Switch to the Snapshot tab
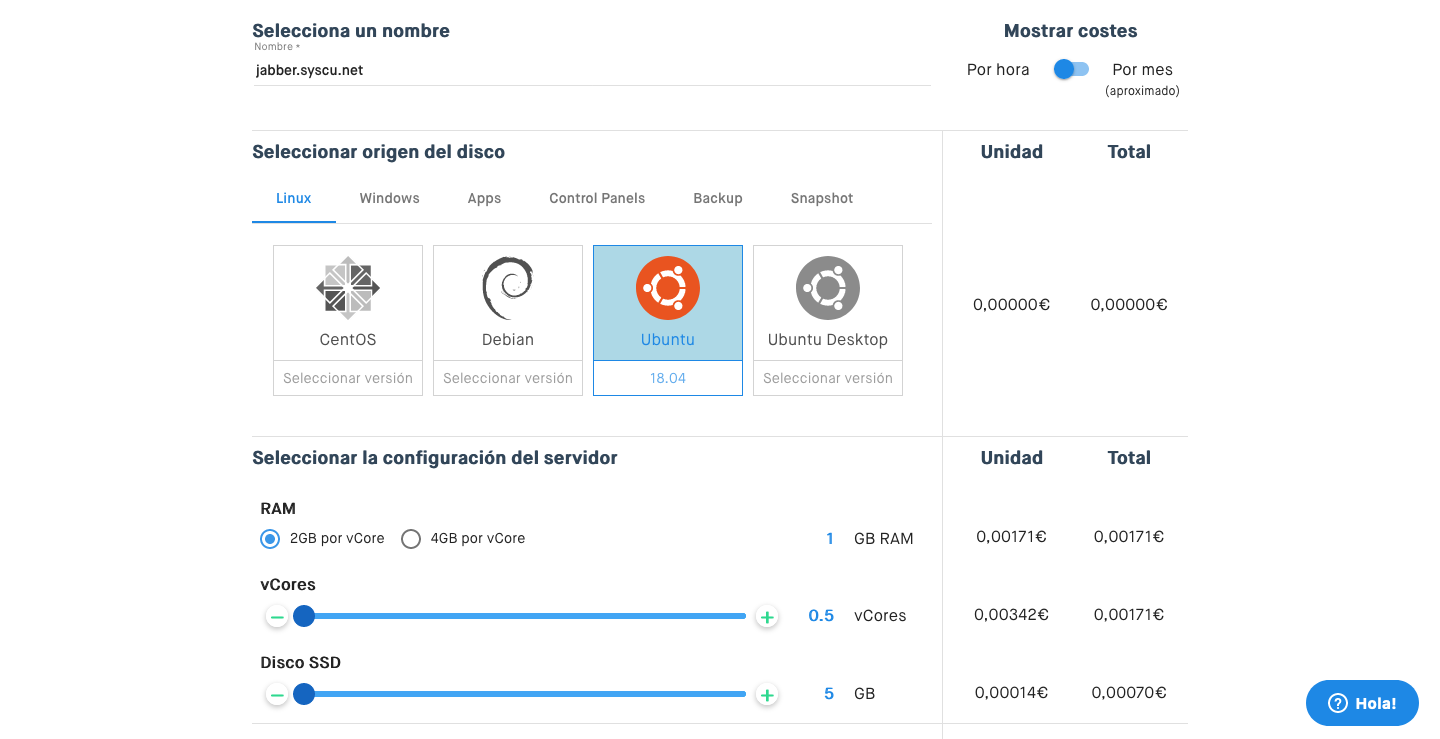1440x739 pixels. point(822,198)
